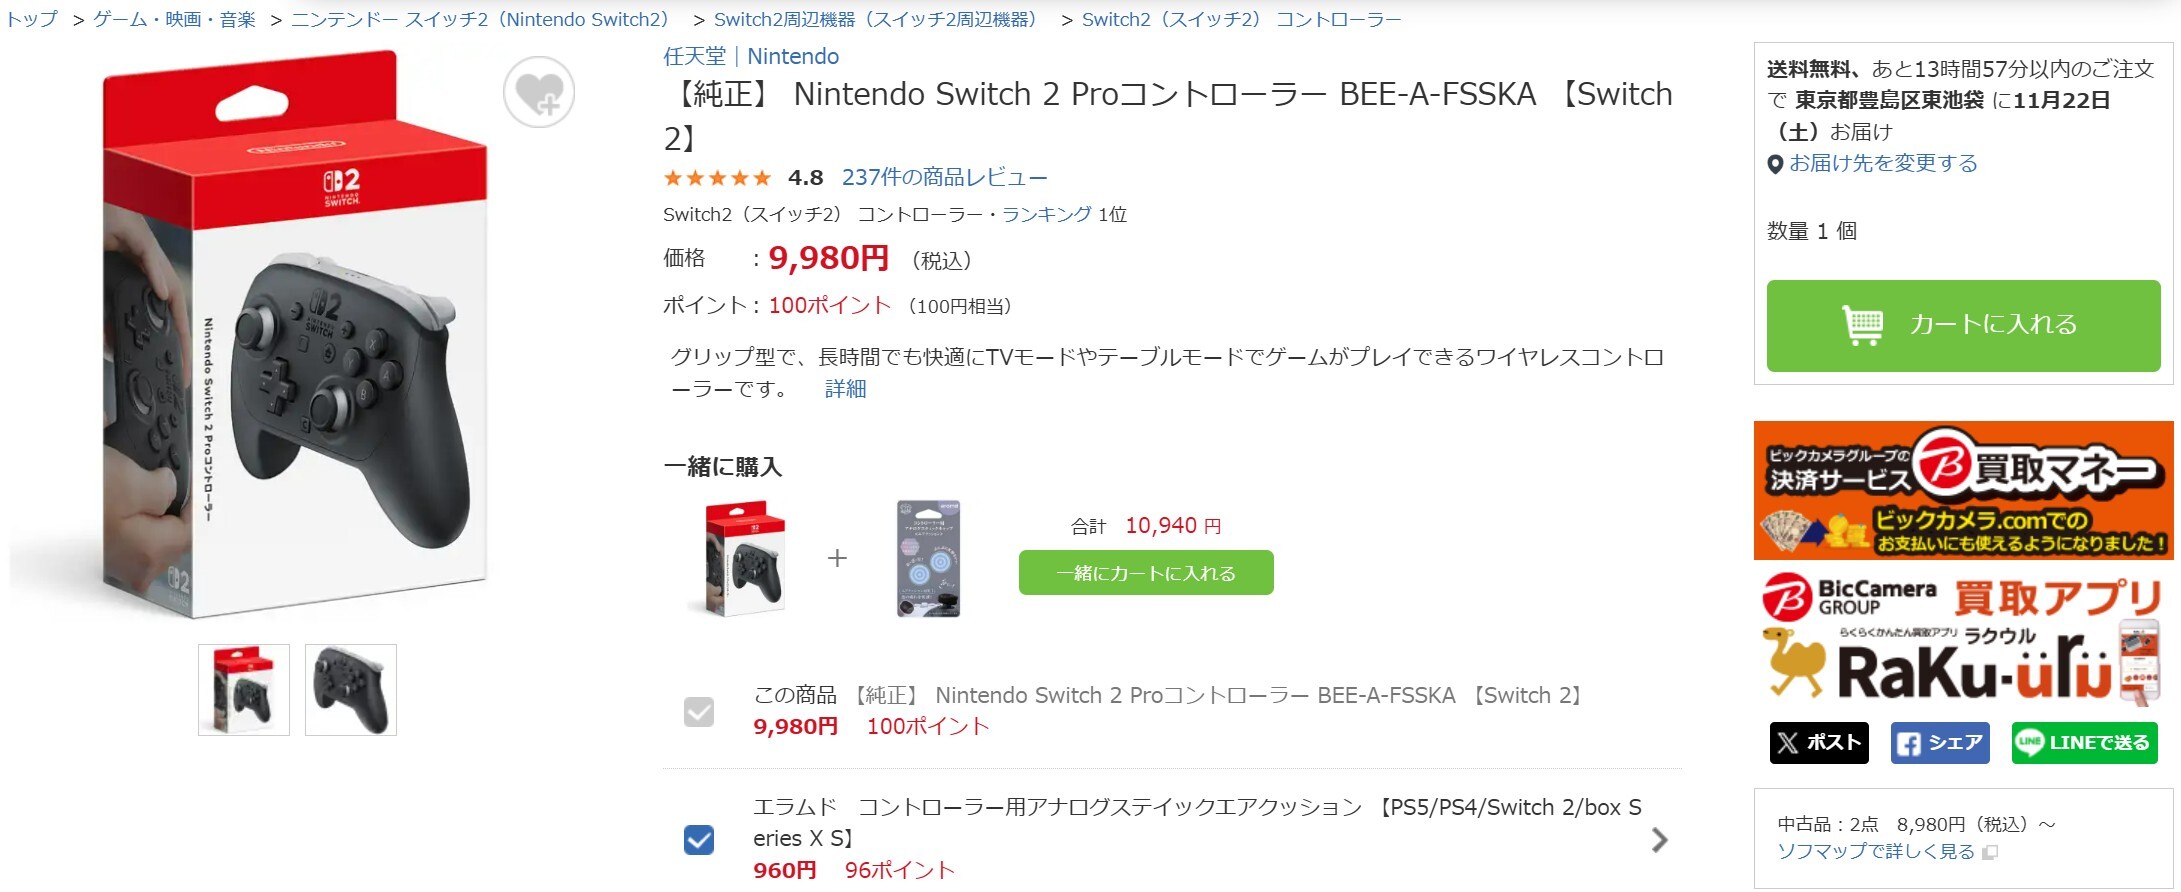Click the heart wishlist icon
Viewport: 2181px width, 892px height.
[x=539, y=93]
